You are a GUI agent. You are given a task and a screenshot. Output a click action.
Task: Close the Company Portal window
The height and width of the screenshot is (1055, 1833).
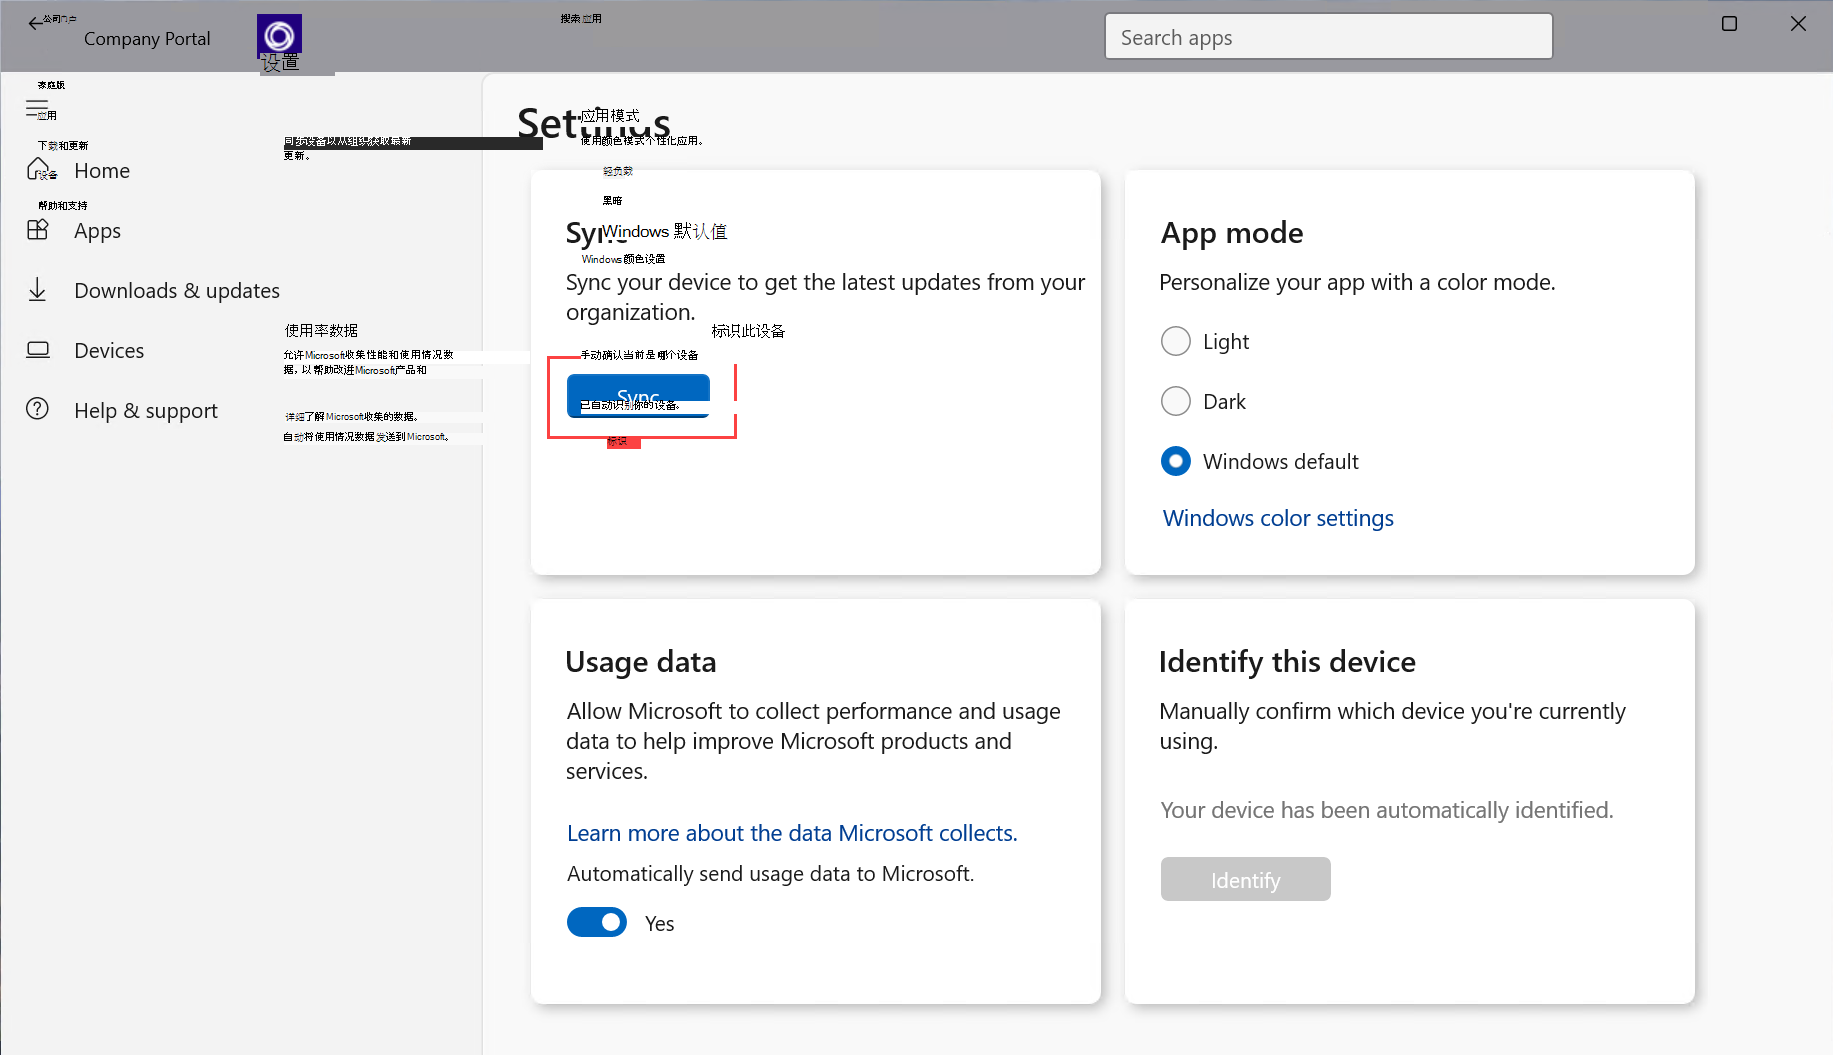1798,24
